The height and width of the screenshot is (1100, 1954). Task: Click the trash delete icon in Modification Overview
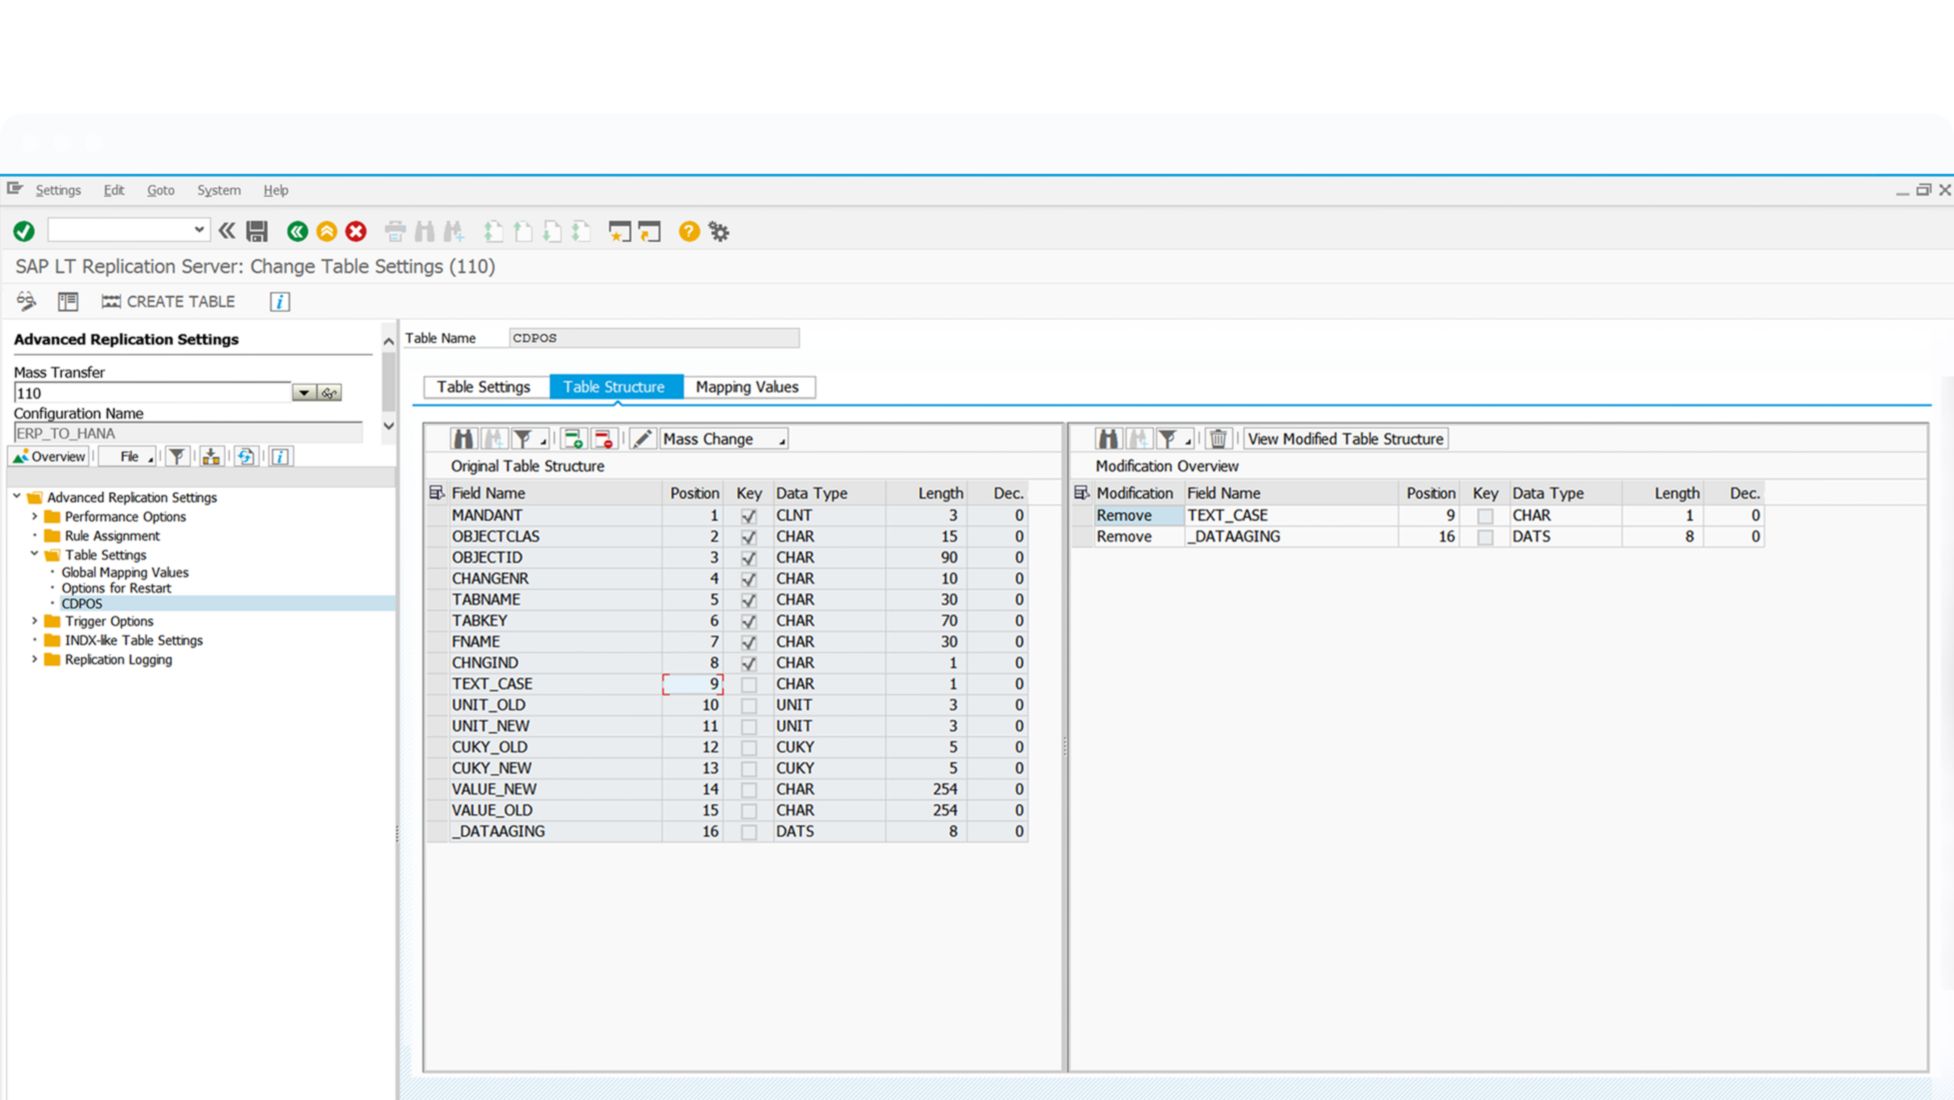[x=1217, y=439]
